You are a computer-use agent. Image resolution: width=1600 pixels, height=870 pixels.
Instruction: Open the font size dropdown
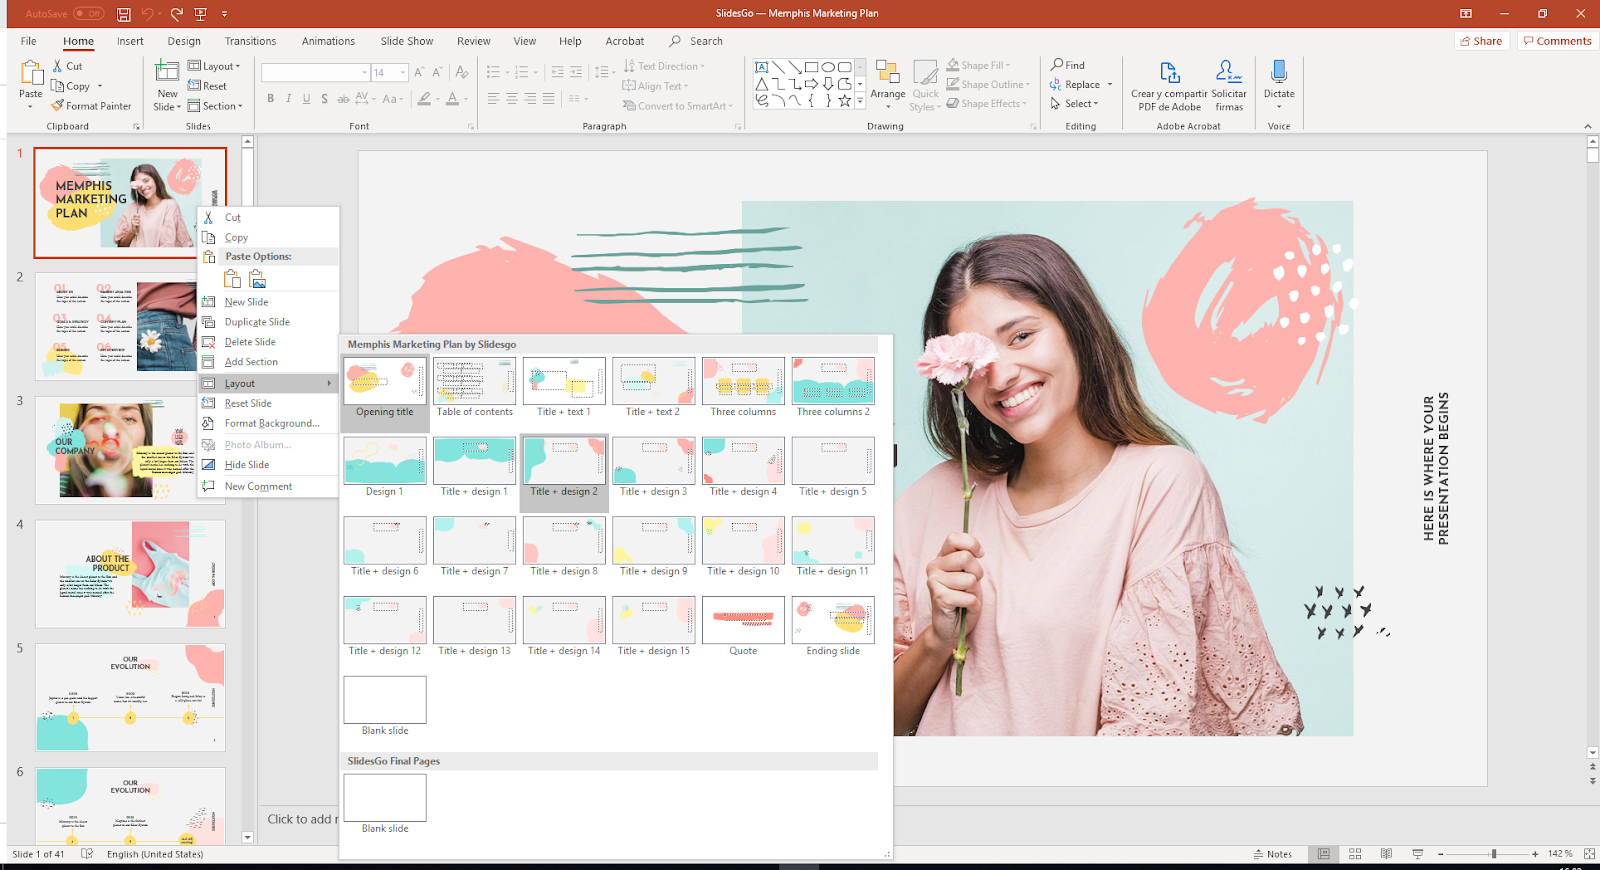tap(403, 73)
